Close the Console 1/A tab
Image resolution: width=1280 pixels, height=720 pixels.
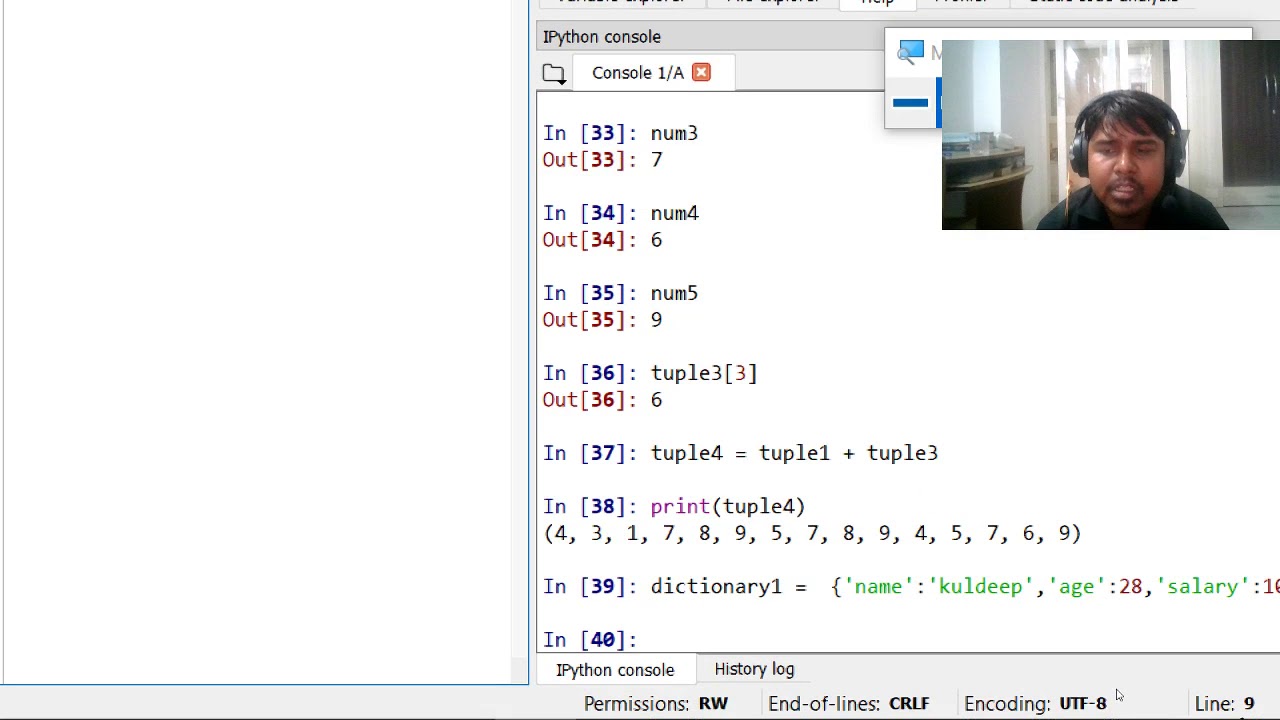[x=702, y=72]
